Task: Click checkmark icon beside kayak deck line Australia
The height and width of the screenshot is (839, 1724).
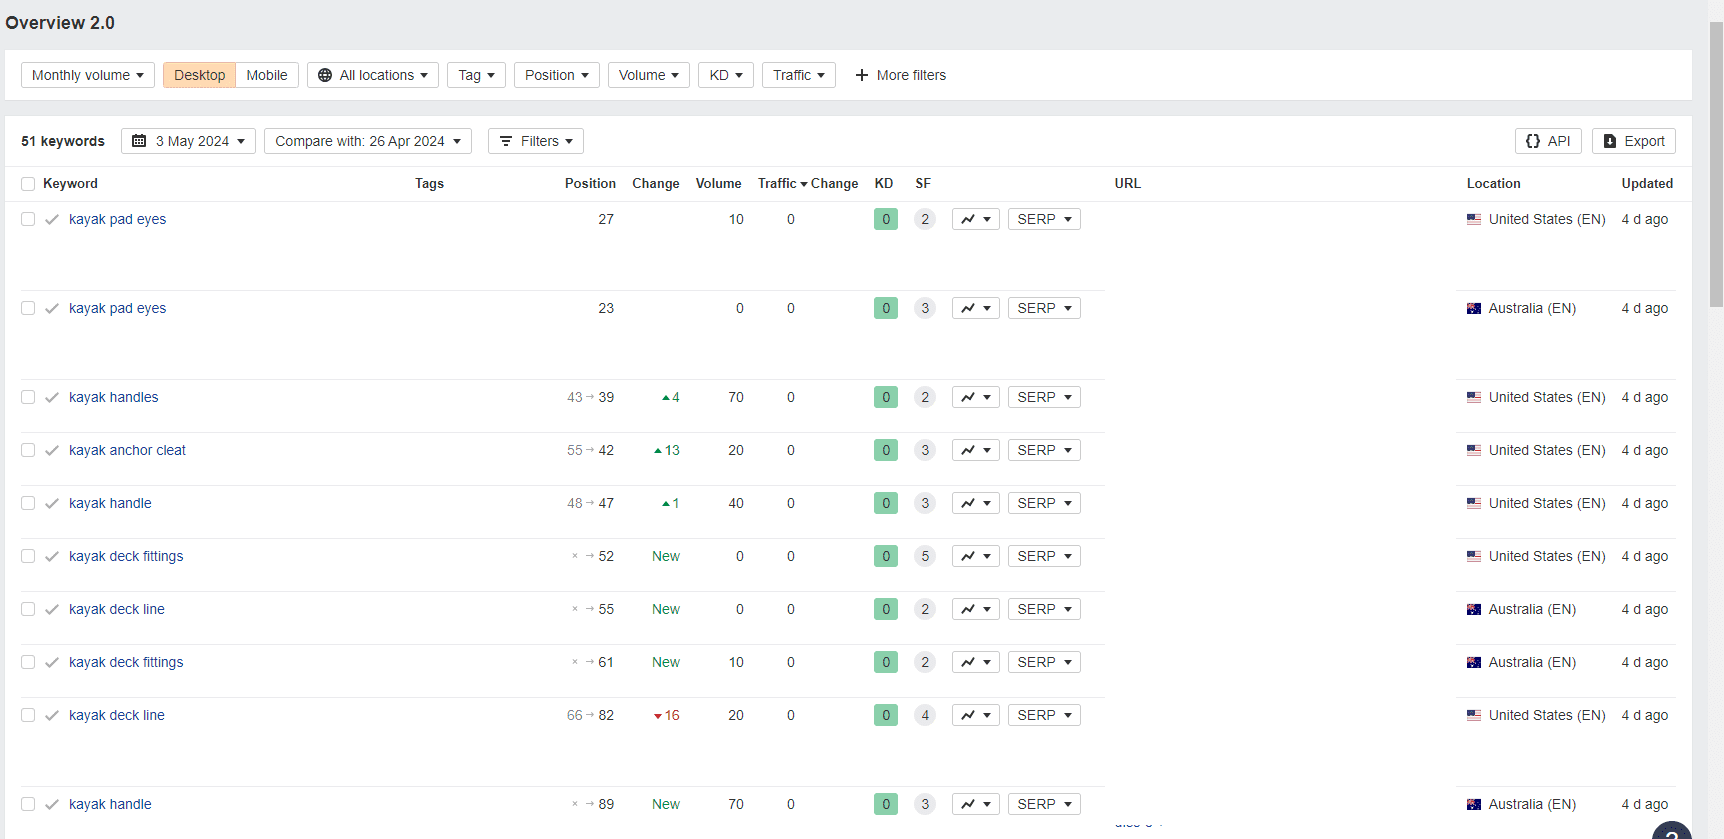Action: (x=52, y=609)
